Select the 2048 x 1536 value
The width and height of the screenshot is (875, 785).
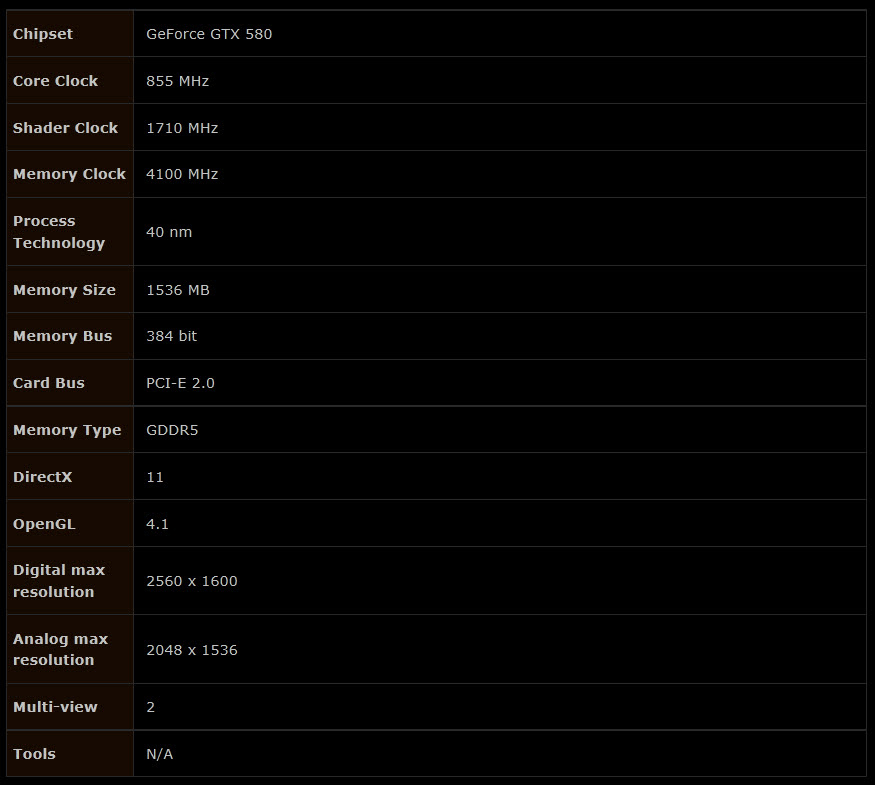click(x=192, y=650)
